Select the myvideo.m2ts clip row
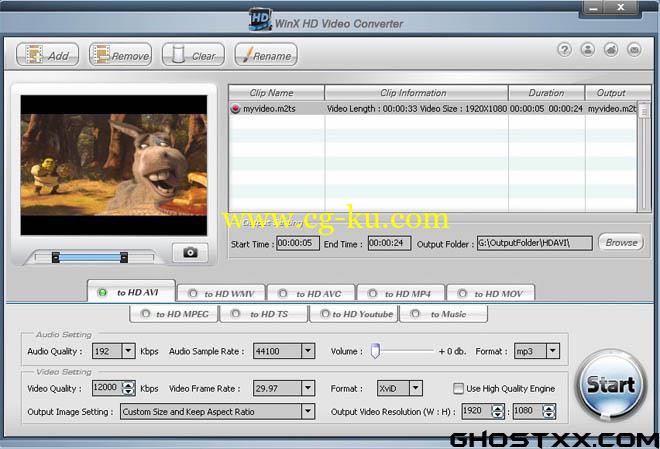 [x=433, y=109]
